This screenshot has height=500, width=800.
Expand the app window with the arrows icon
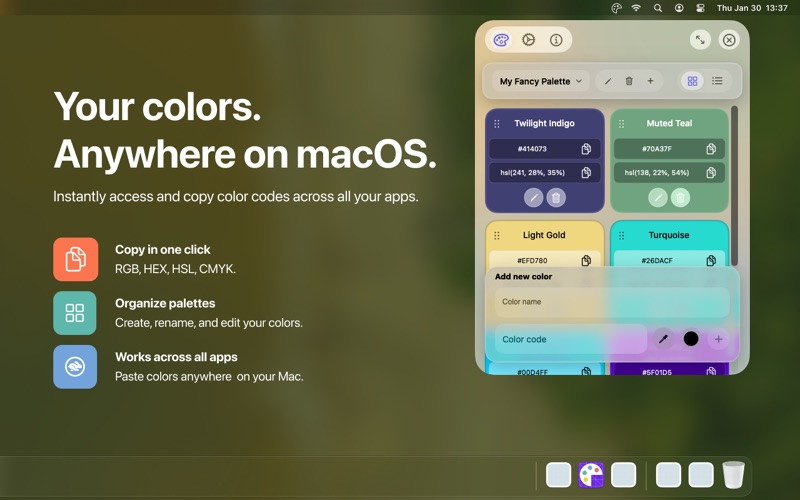(x=700, y=40)
